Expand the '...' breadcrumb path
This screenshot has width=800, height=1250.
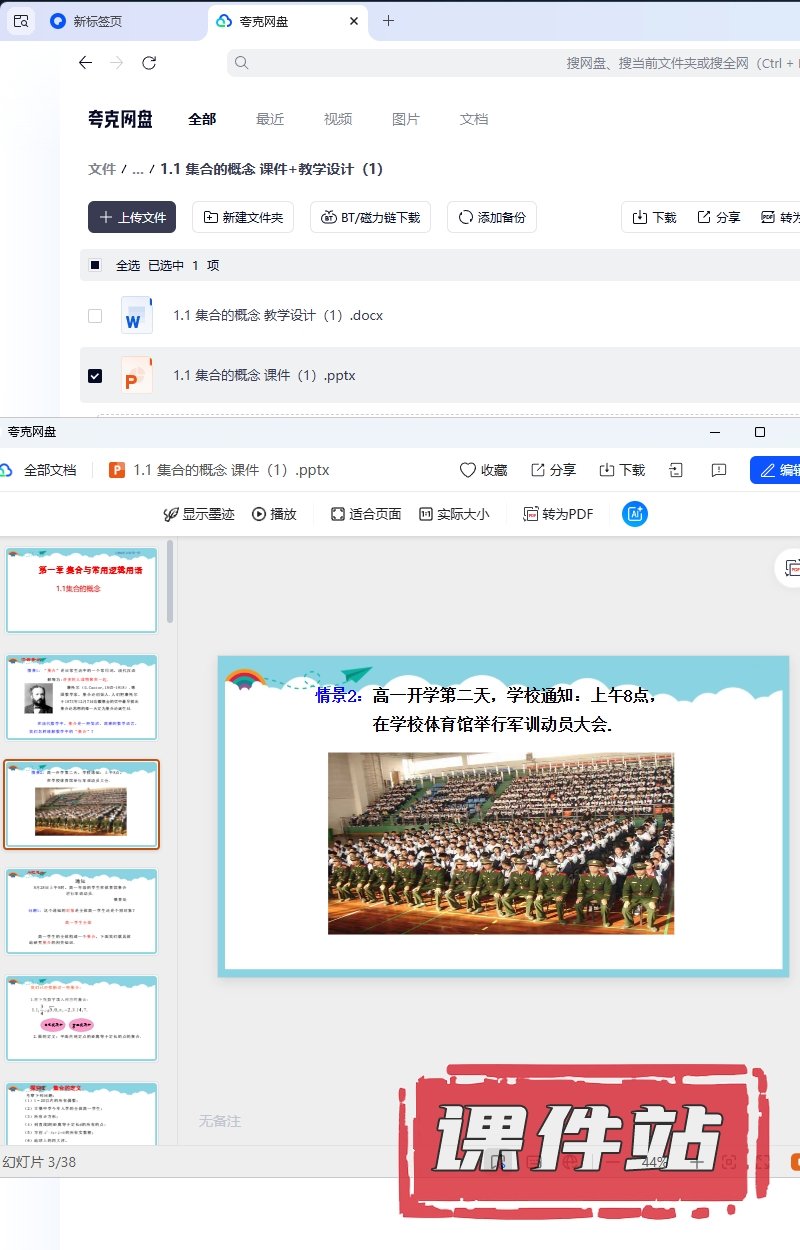[138, 169]
